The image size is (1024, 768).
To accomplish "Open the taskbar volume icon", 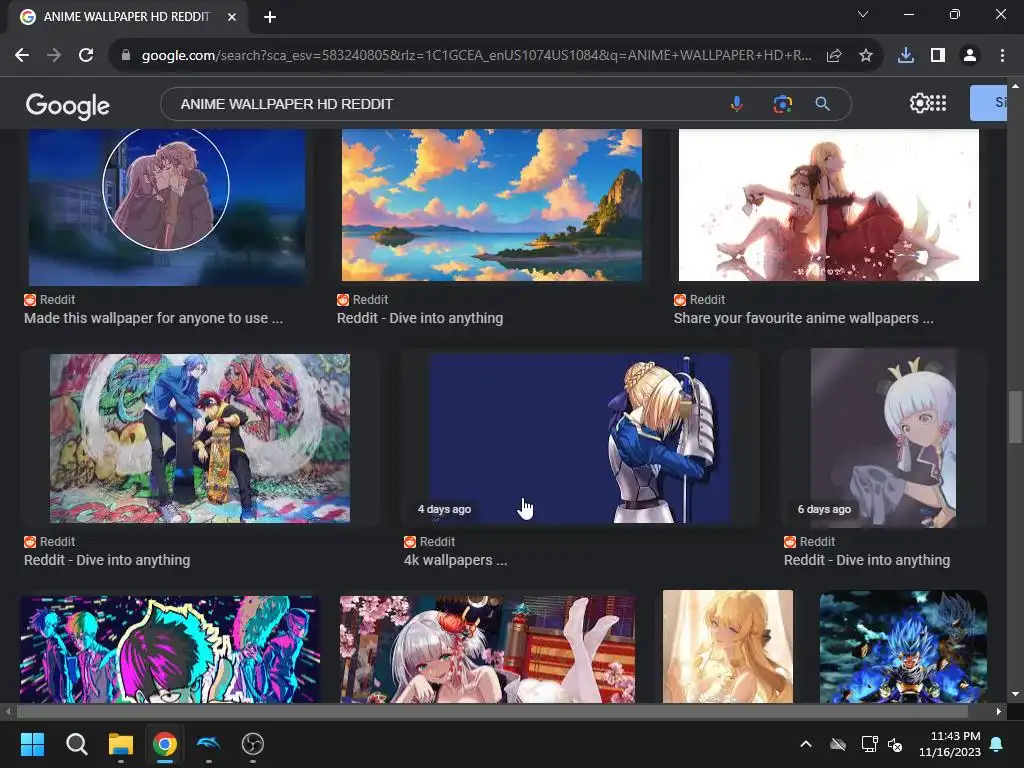I will tap(895, 744).
